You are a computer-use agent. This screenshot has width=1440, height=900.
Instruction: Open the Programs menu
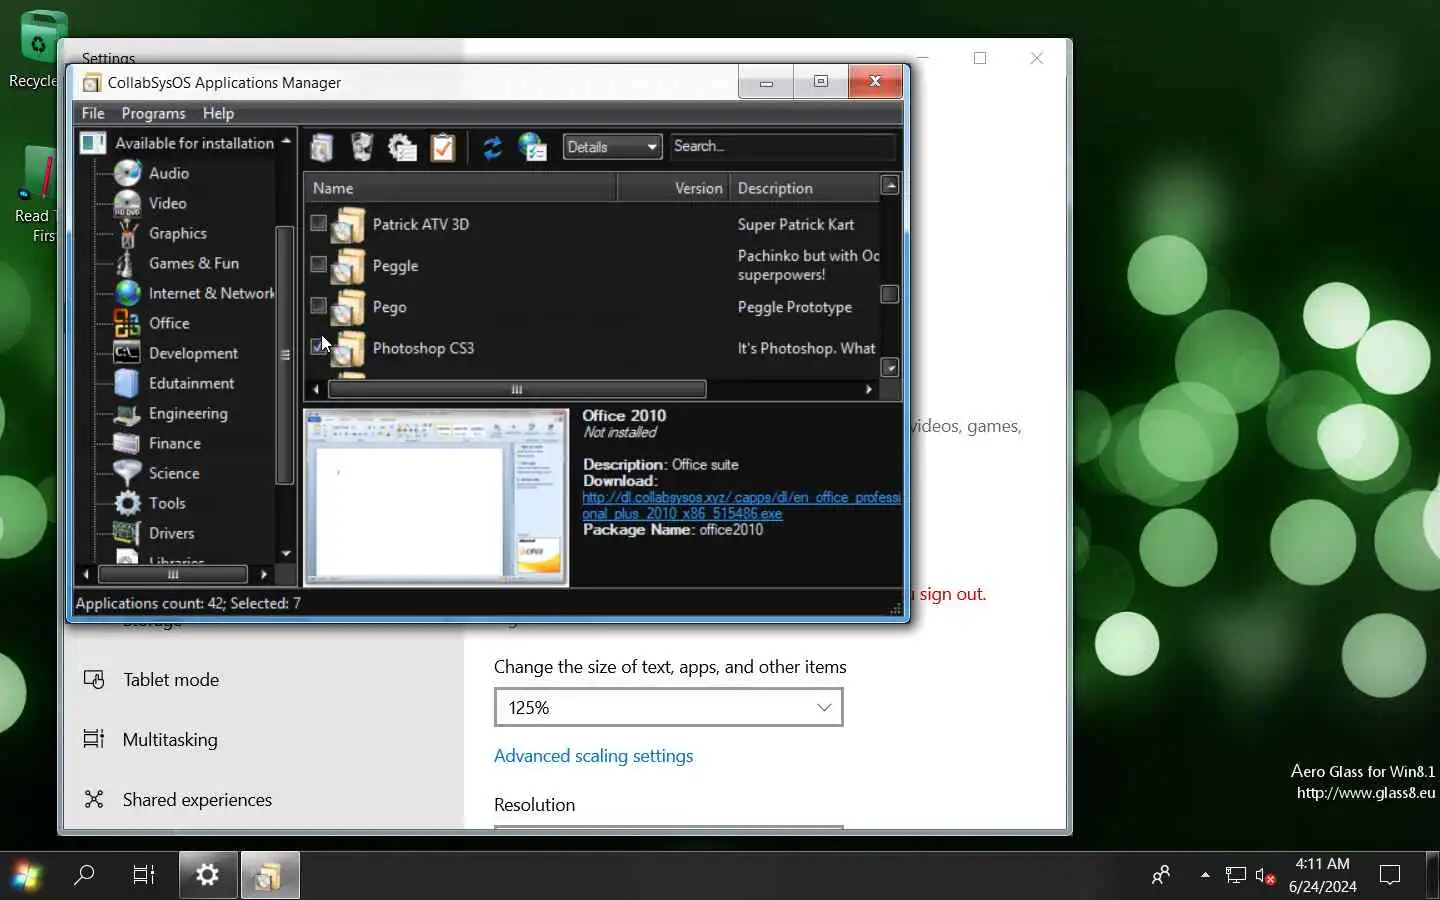153,113
